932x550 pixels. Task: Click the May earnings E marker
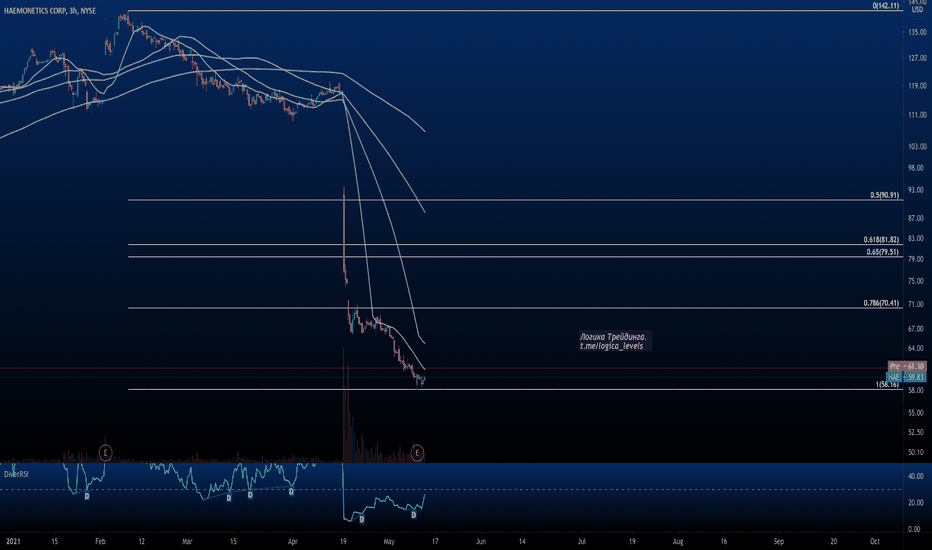coord(417,453)
